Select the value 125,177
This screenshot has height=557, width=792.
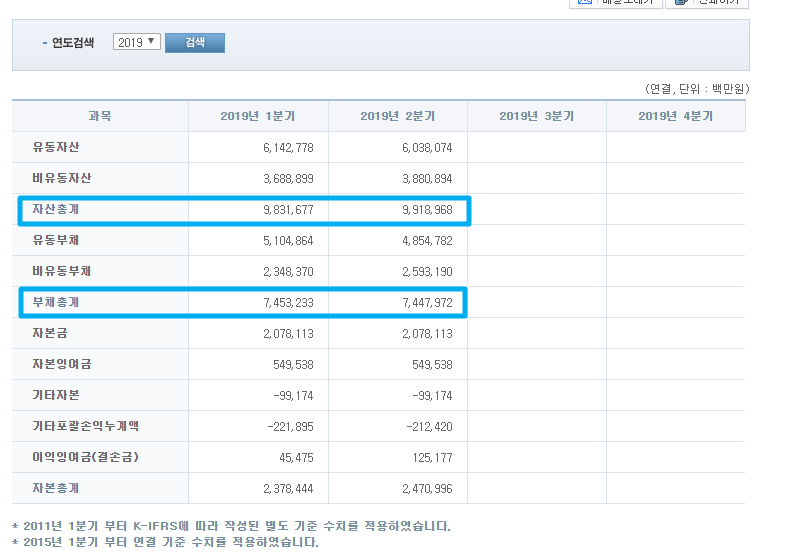point(432,458)
